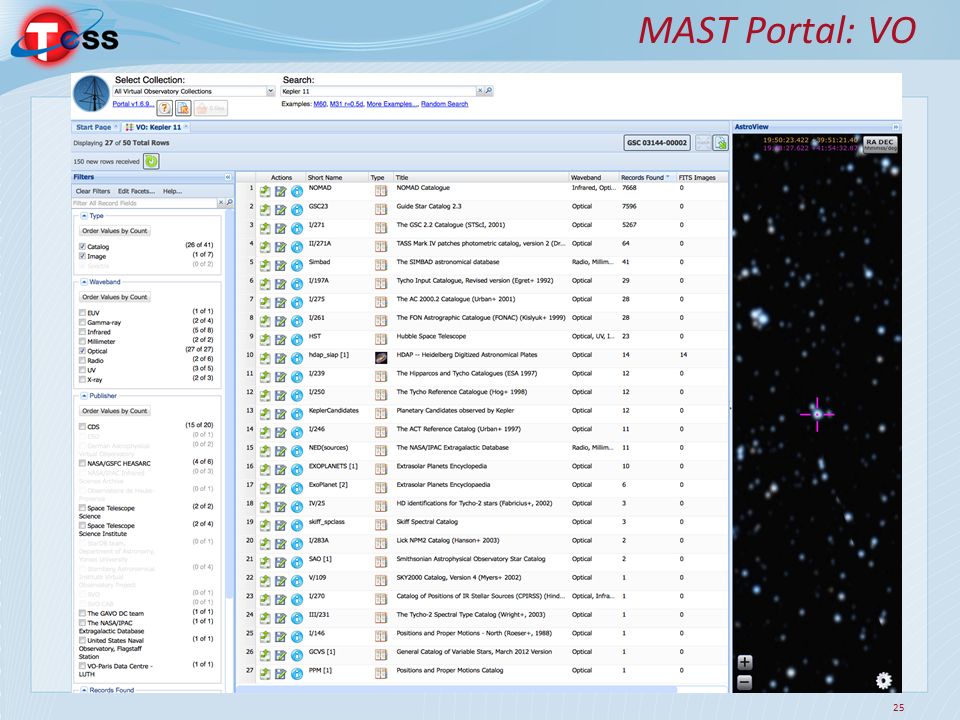Uncheck the Image type filter
The height and width of the screenshot is (720, 960).
[82, 256]
